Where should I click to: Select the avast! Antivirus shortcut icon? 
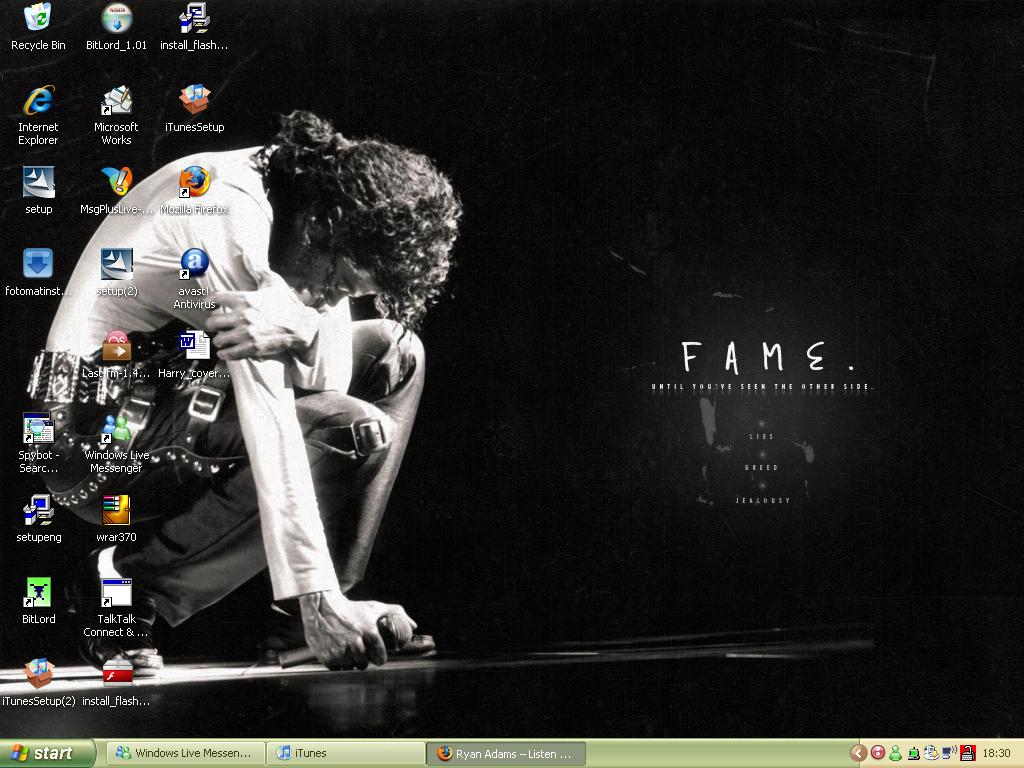tap(194, 266)
